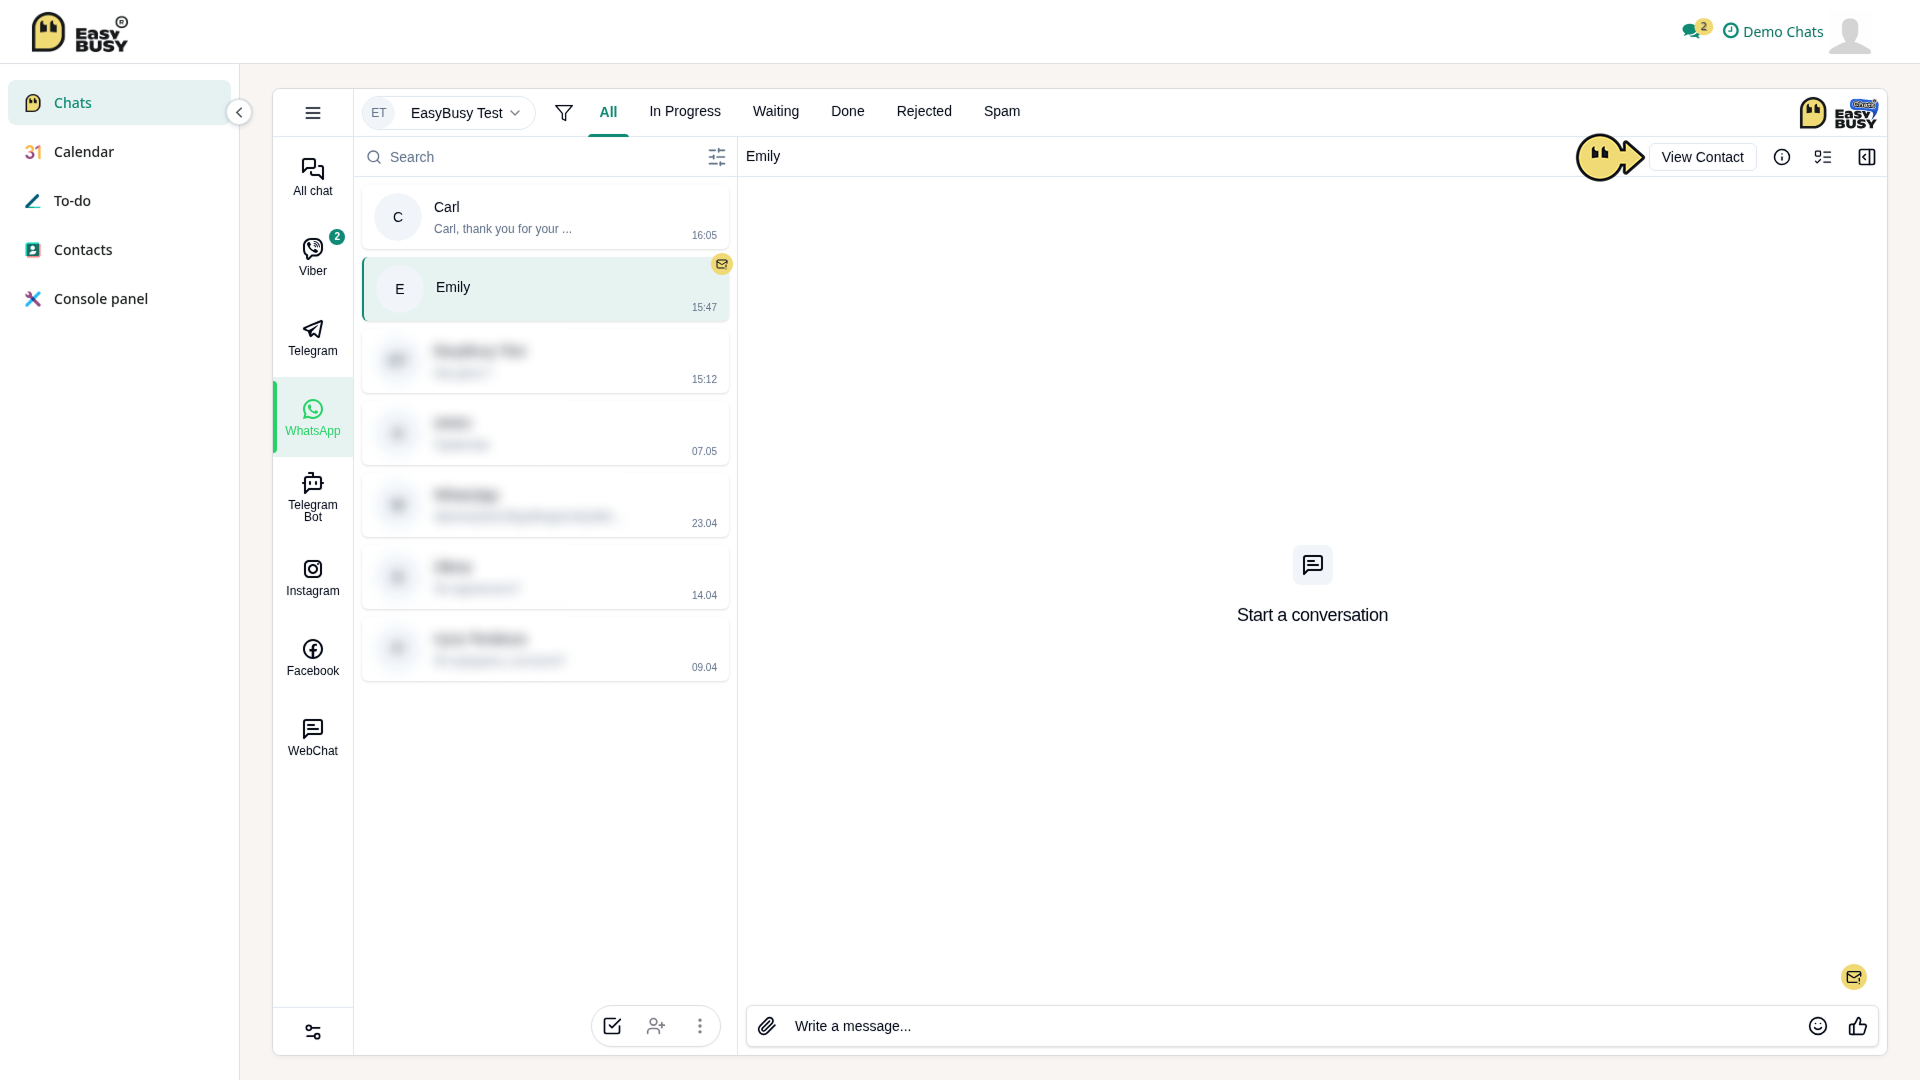
Task: Open To-do in the left navigation
Action: (119, 201)
